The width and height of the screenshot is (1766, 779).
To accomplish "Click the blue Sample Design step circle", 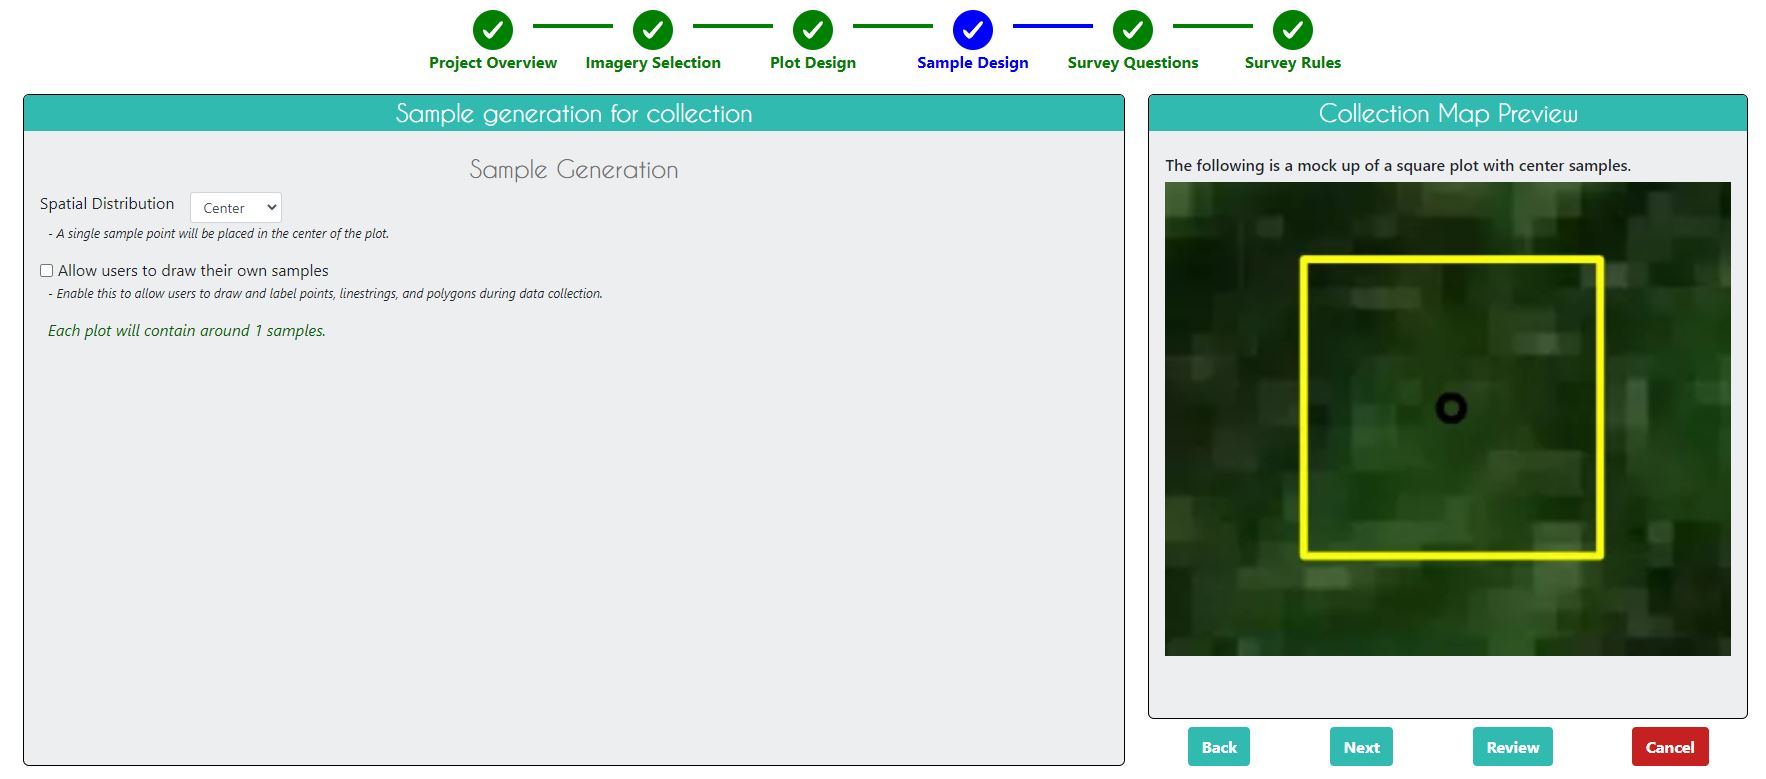I will (972, 30).
